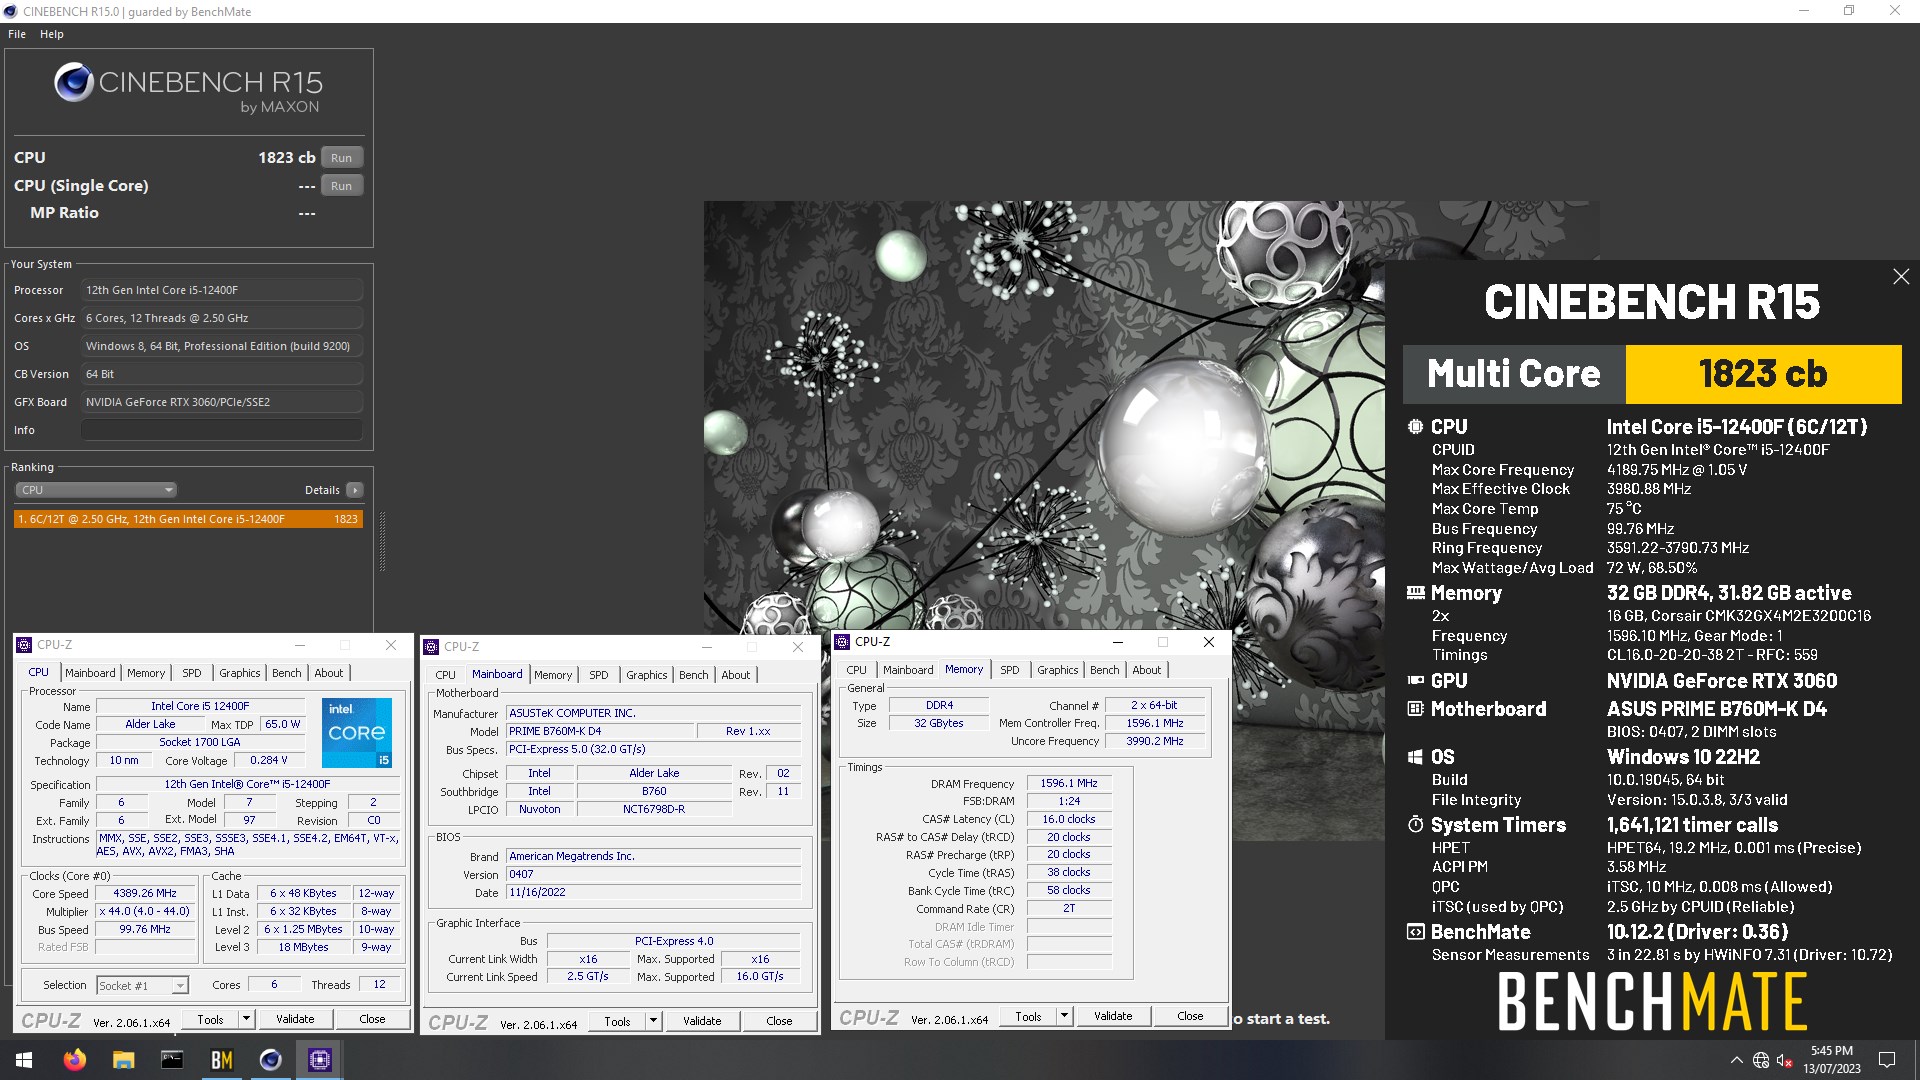Click the Info input field

(x=222, y=430)
